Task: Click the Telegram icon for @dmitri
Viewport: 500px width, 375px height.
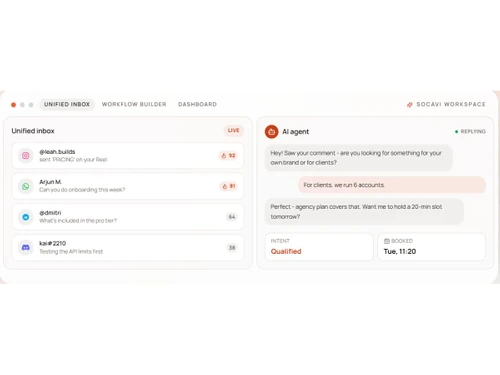Action: pyautogui.click(x=26, y=217)
